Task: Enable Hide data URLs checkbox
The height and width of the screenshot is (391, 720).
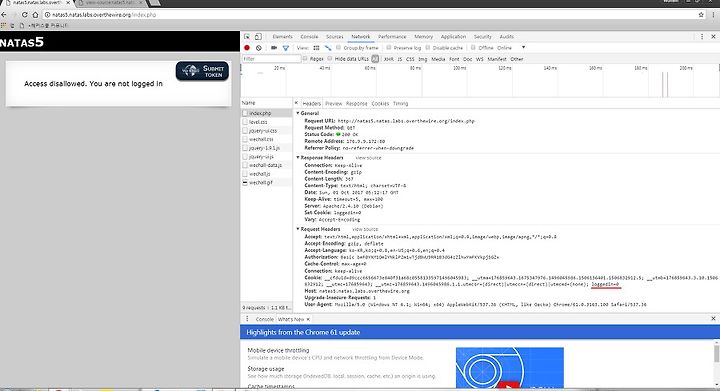Action: pyautogui.click(x=330, y=59)
